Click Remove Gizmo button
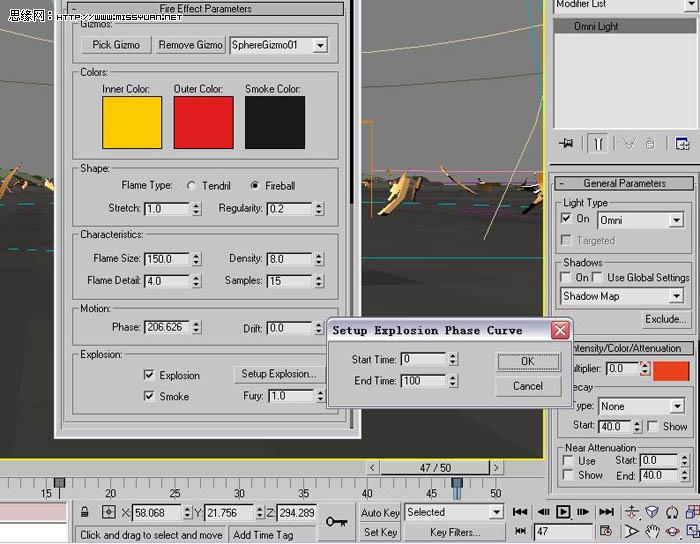 click(x=190, y=45)
